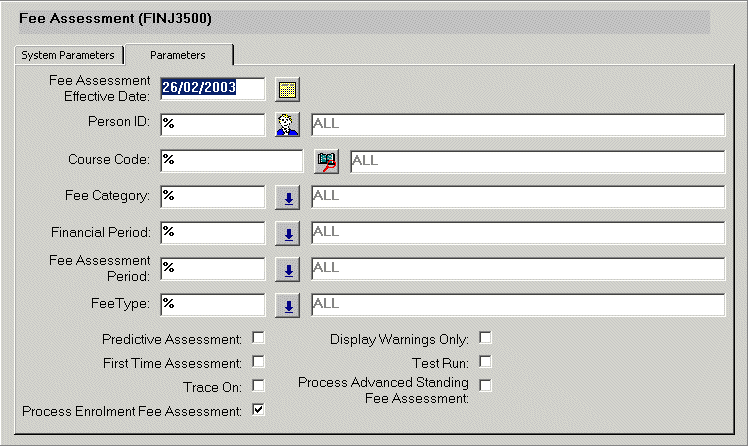This screenshot has width=748, height=446.
Task: Select the Fee Category input field
Action: (x=212, y=196)
